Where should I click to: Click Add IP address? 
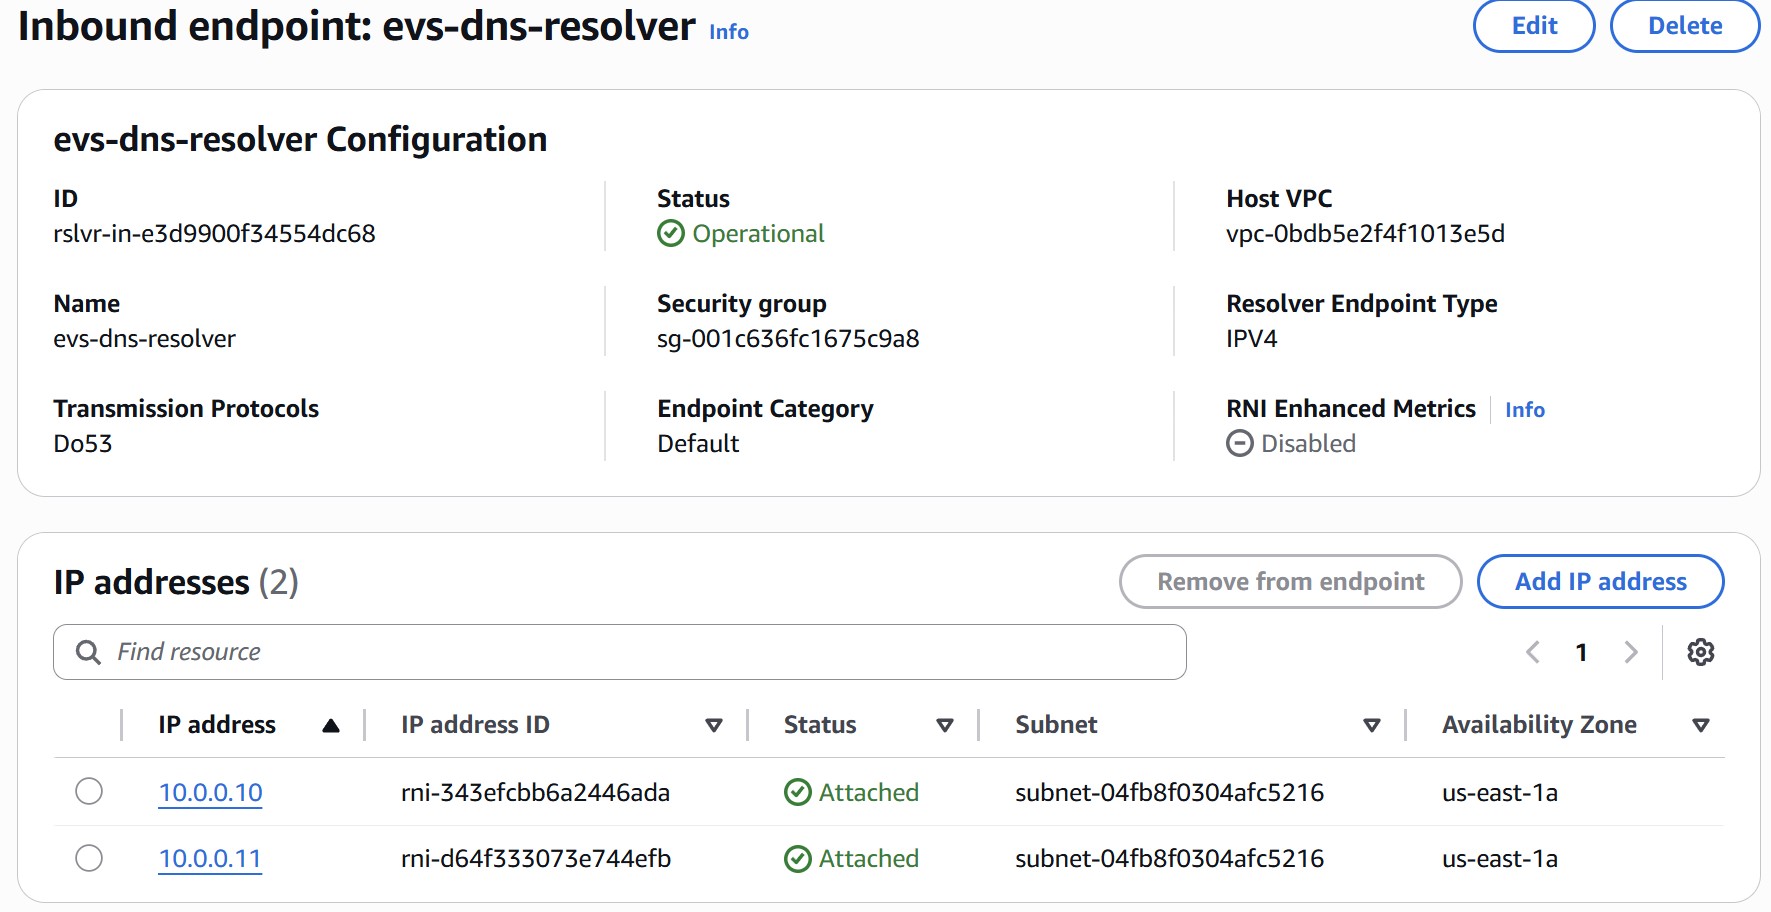(1600, 581)
